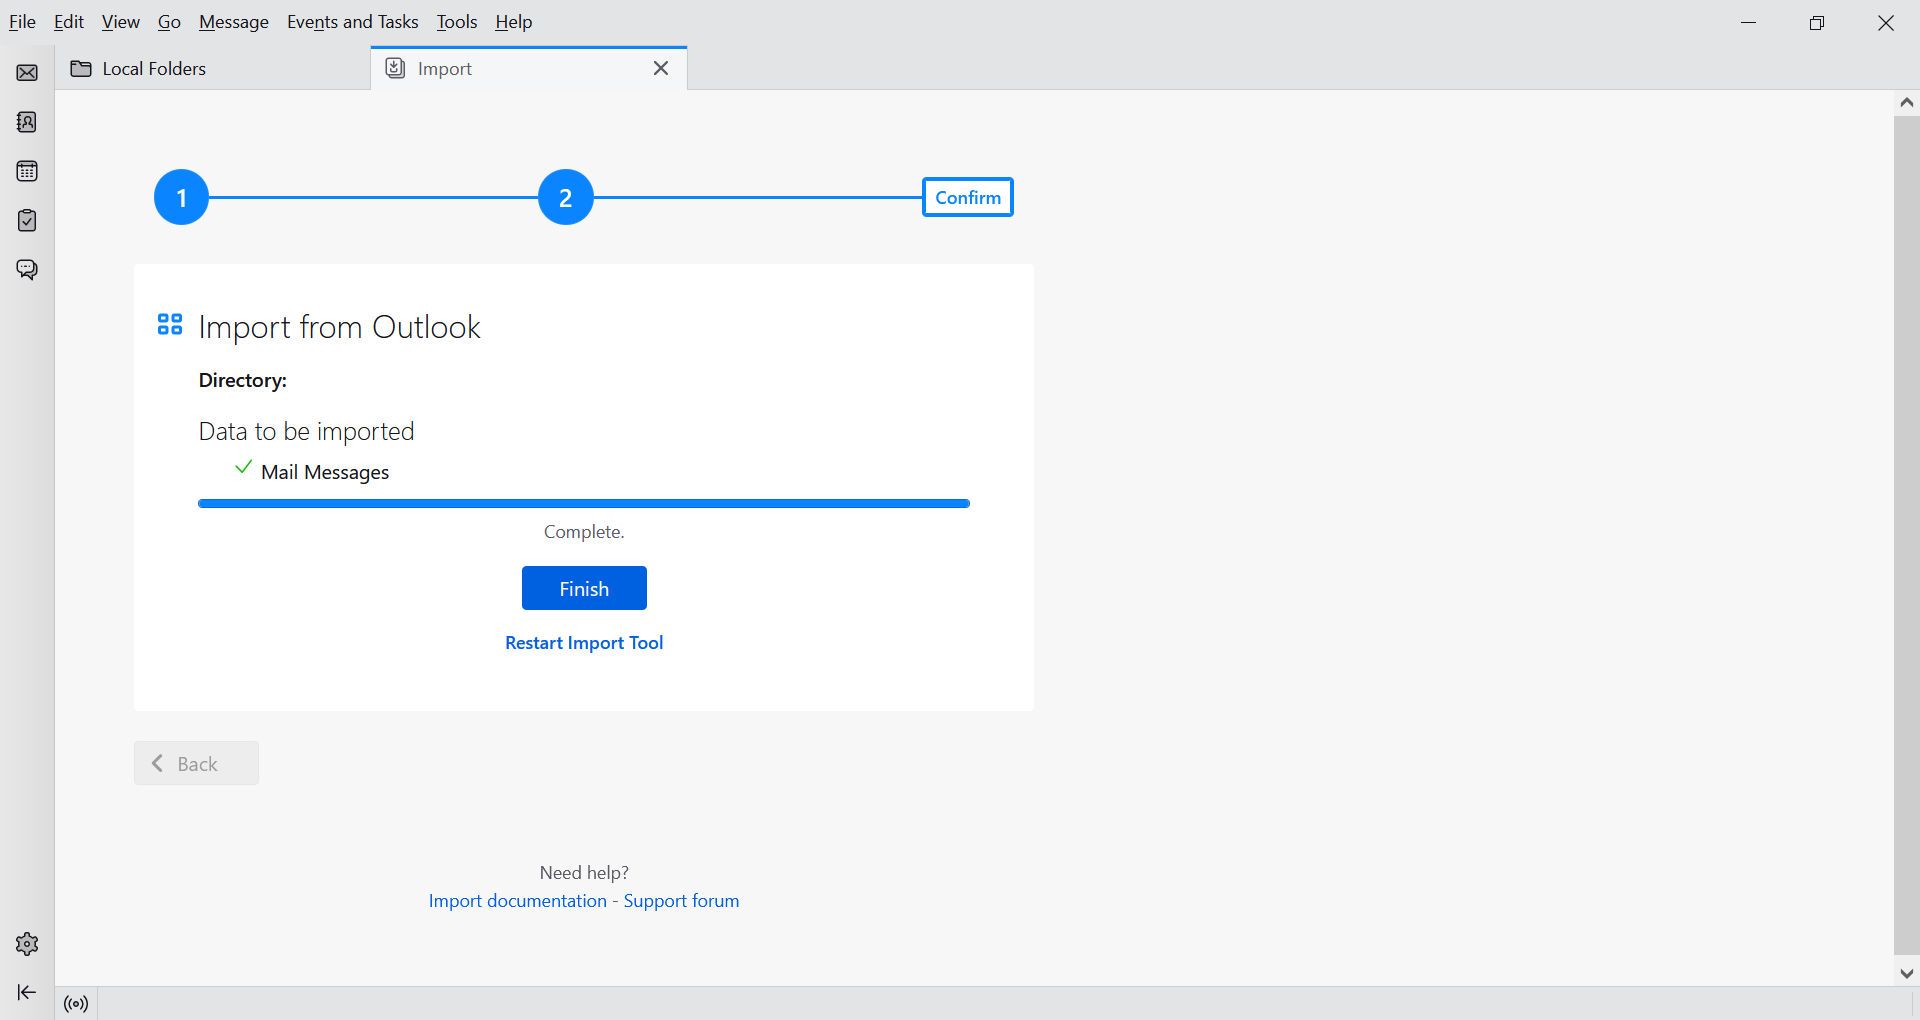Screen dimensions: 1920x1020
Task: Open the File menu
Action: (22, 22)
